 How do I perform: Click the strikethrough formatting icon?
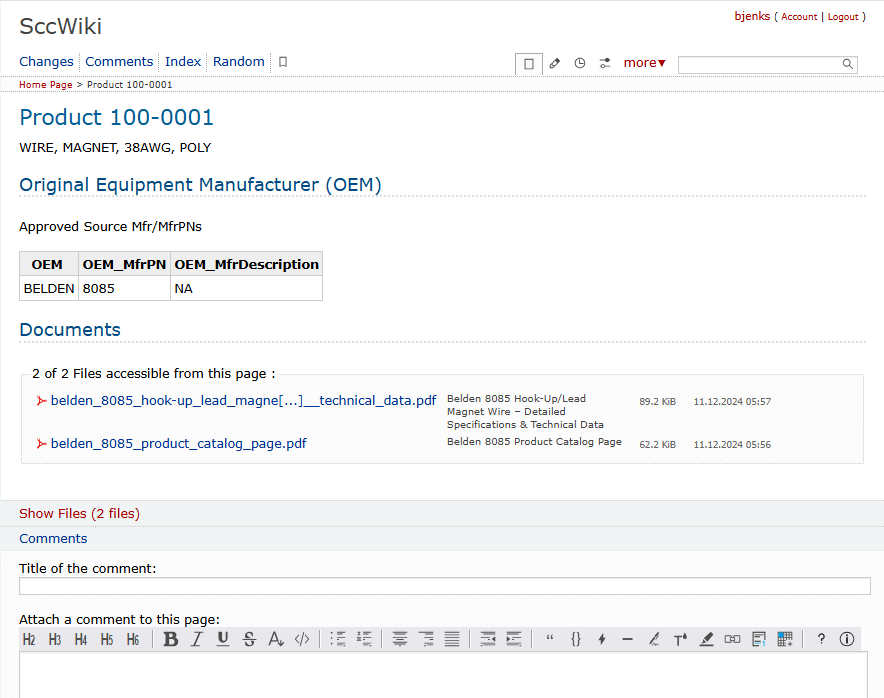(249, 639)
